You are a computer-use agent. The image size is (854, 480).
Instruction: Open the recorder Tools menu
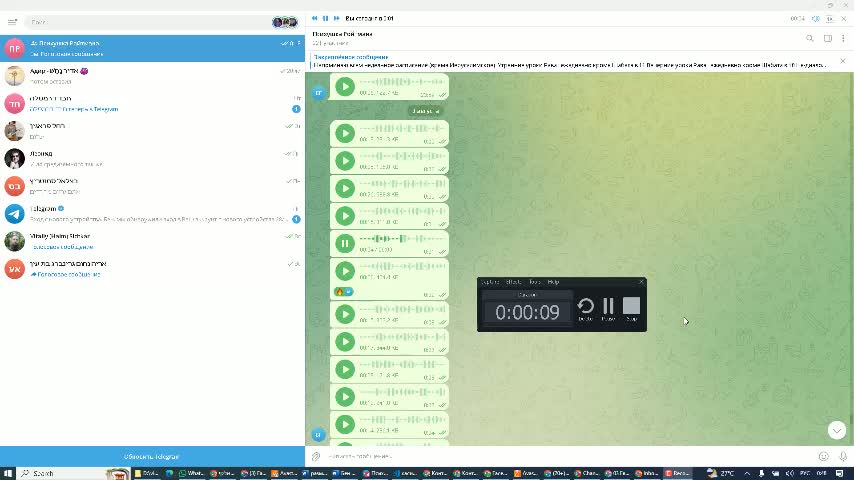click(534, 282)
